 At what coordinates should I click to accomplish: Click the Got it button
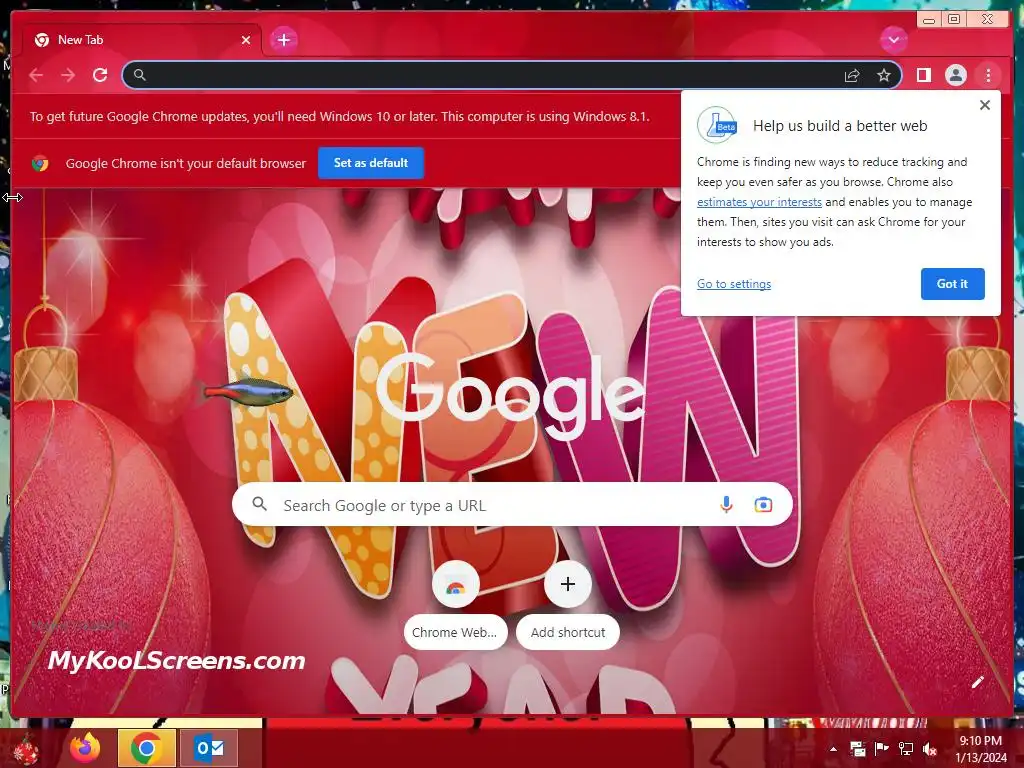click(x=952, y=283)
